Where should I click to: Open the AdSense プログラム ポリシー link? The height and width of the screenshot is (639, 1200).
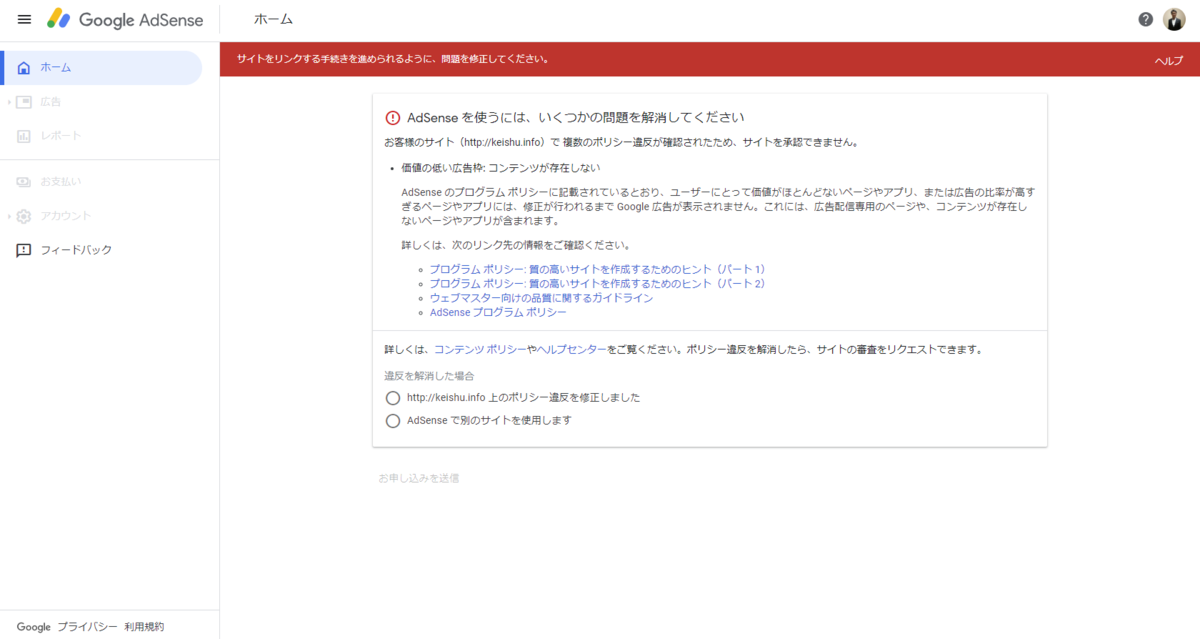coord(498,312)
